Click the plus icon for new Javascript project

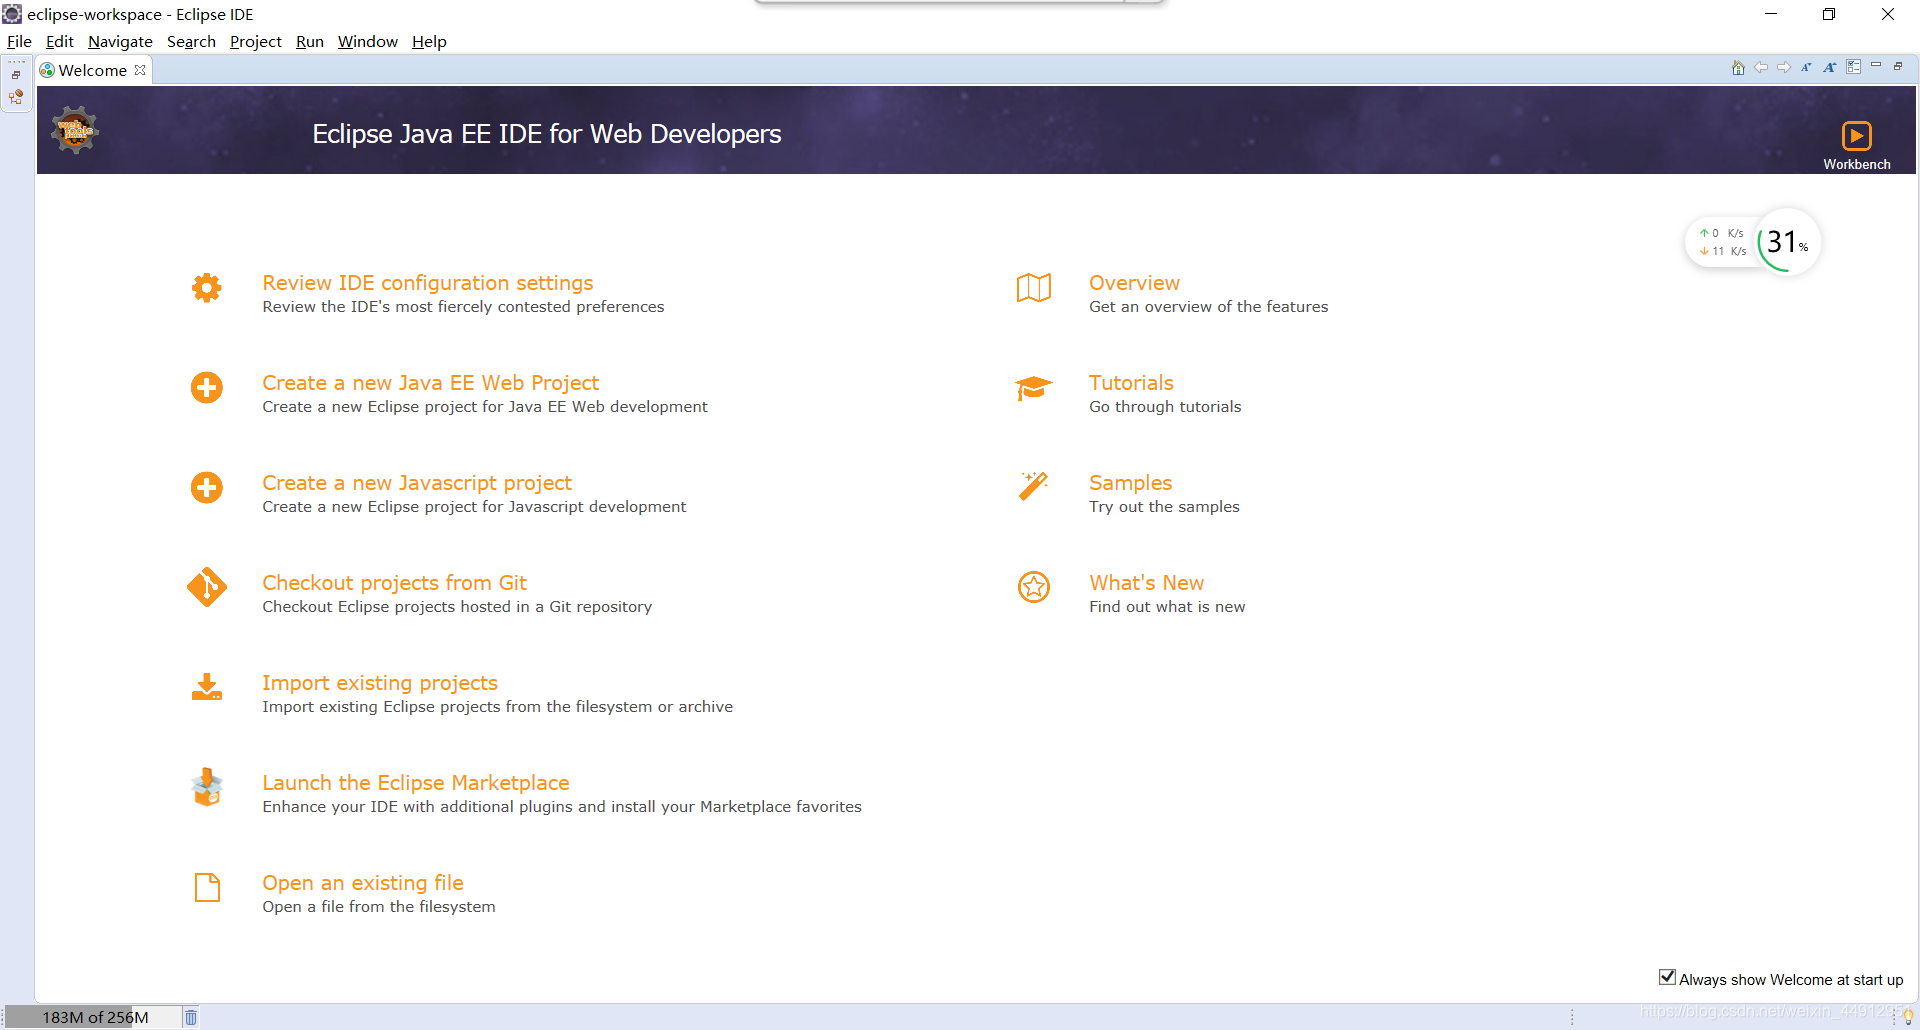pyautogui.click(x=207, y=488)
